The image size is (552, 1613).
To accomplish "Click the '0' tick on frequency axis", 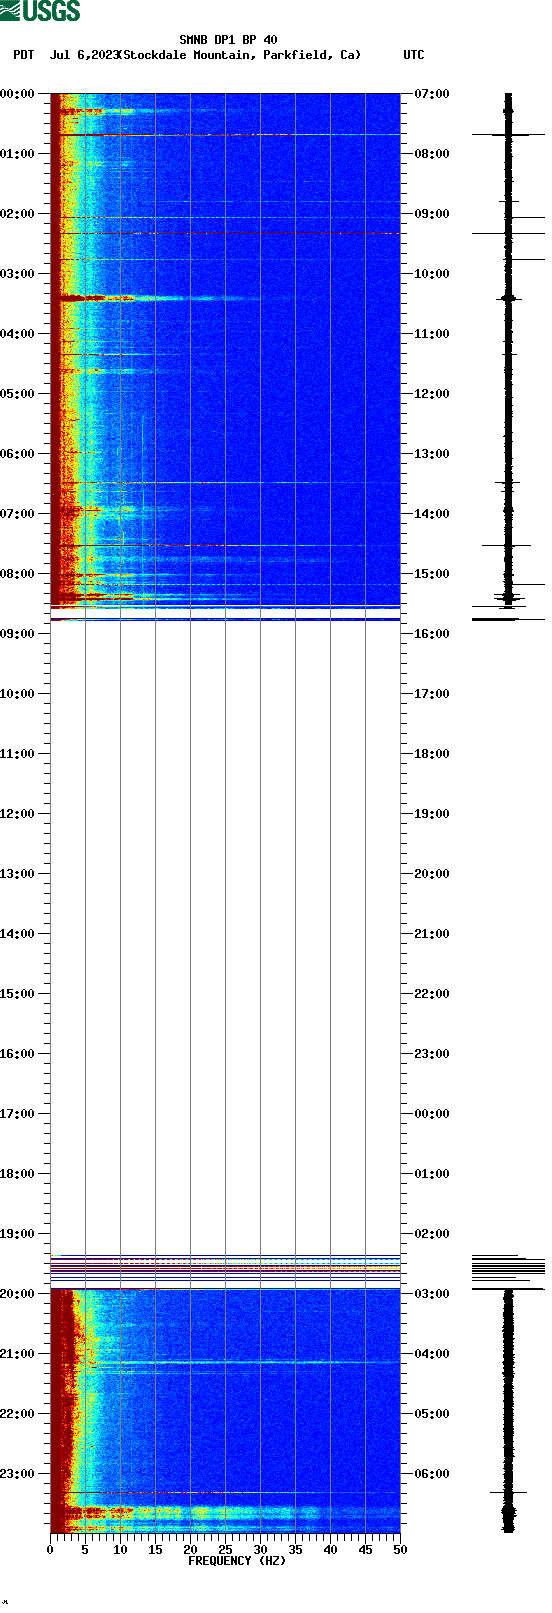I will (50, 1550).
